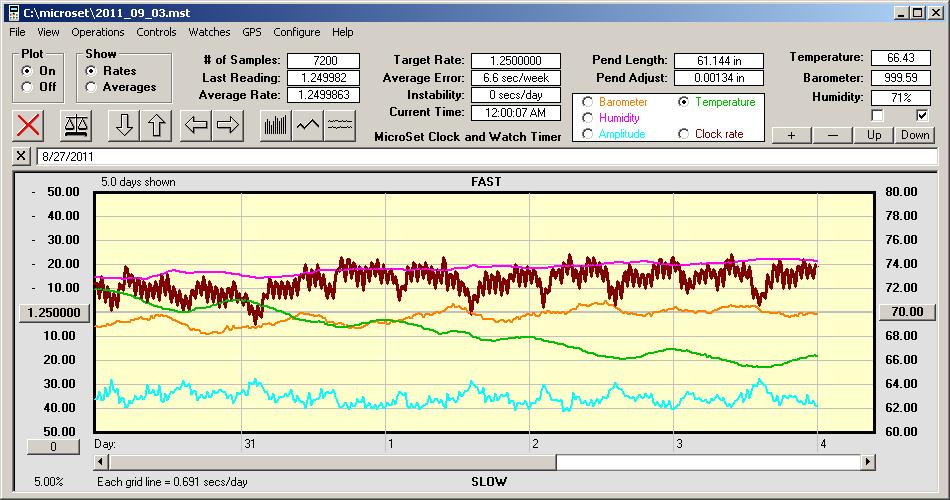
Task: Open the File menu
Action: [17, 32]
